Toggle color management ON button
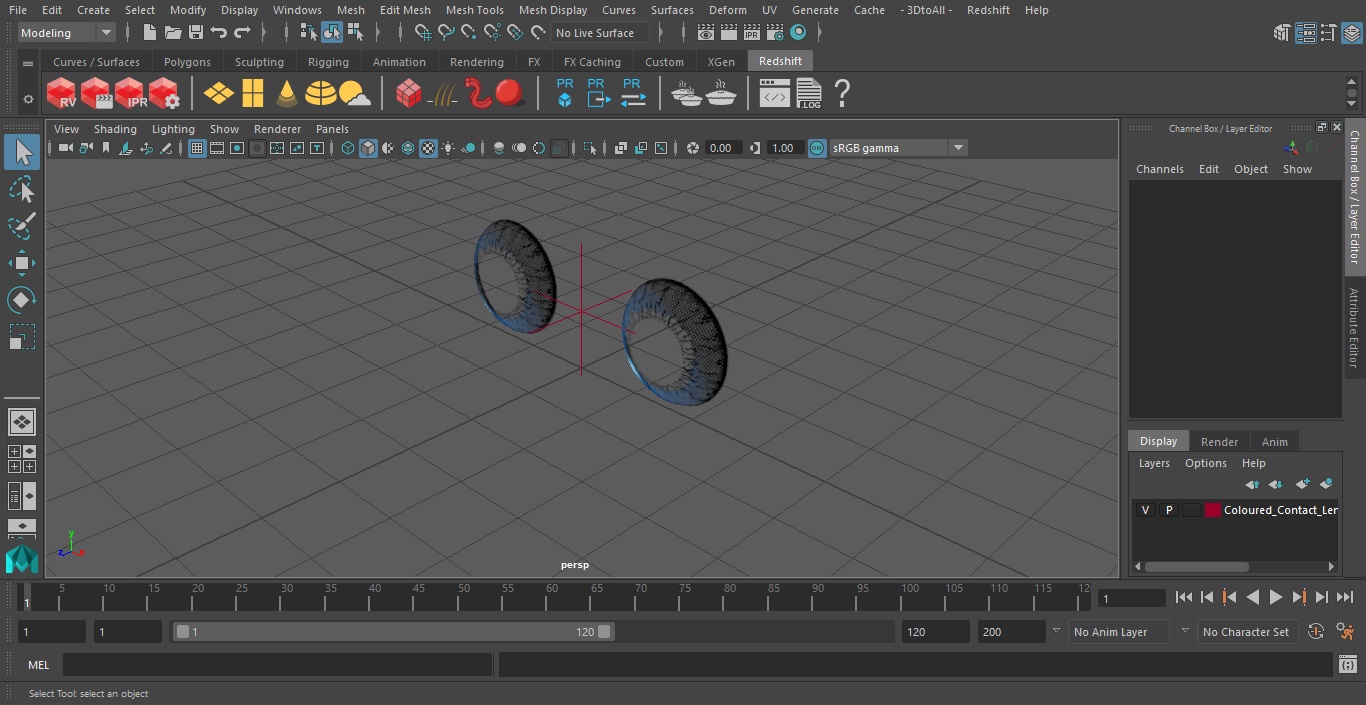Viewport: 1366px width, 705px height. [x=817, y=148]
